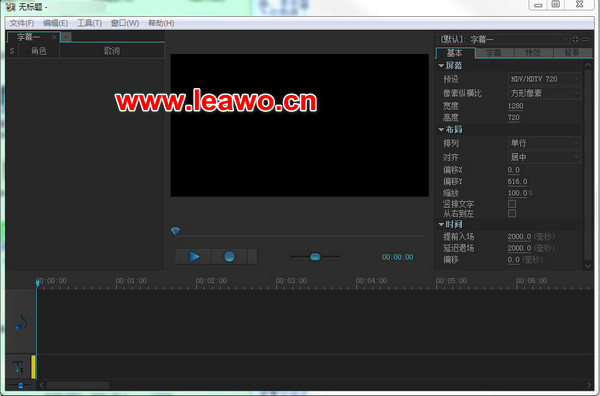This screenshot has width=600, height=396.
Task: Click the properties panel scroll down arrow
Action: click(x=588, y=265)
